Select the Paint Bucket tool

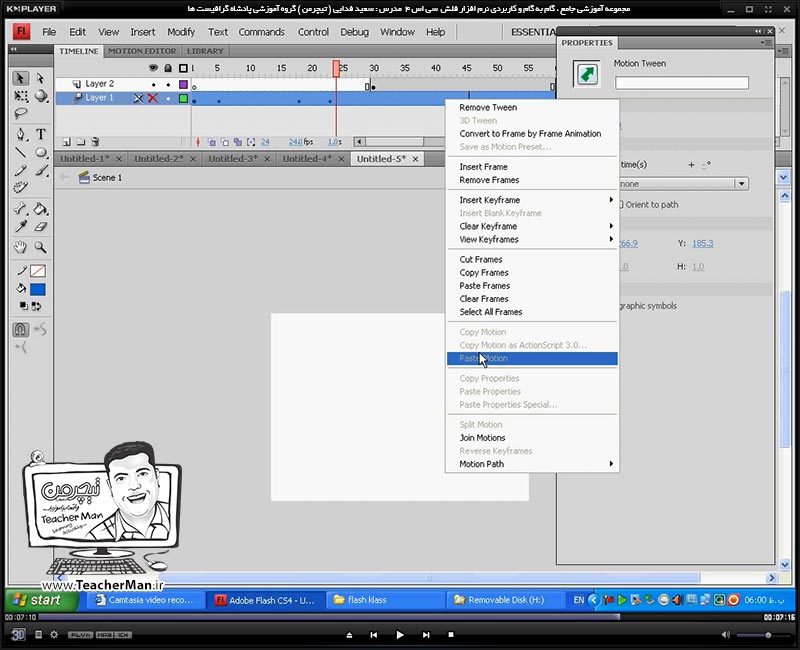point(41,208)
